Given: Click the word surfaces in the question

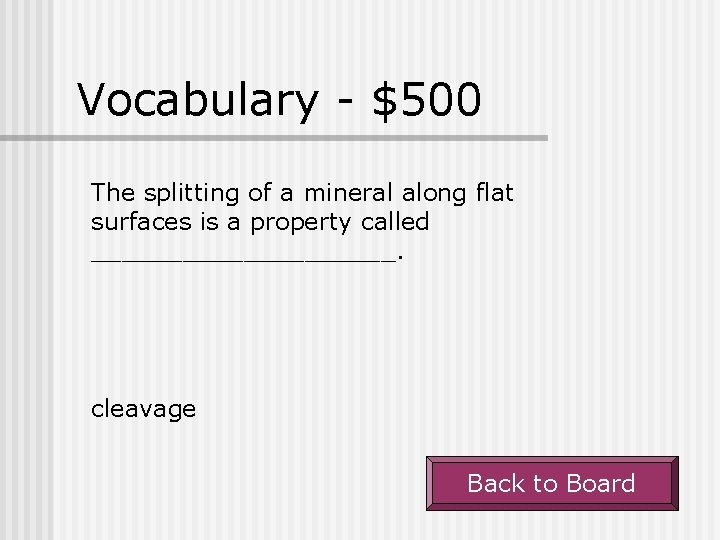Looking at the screenshot, I should pyautogui.click(x=141, y=222).
